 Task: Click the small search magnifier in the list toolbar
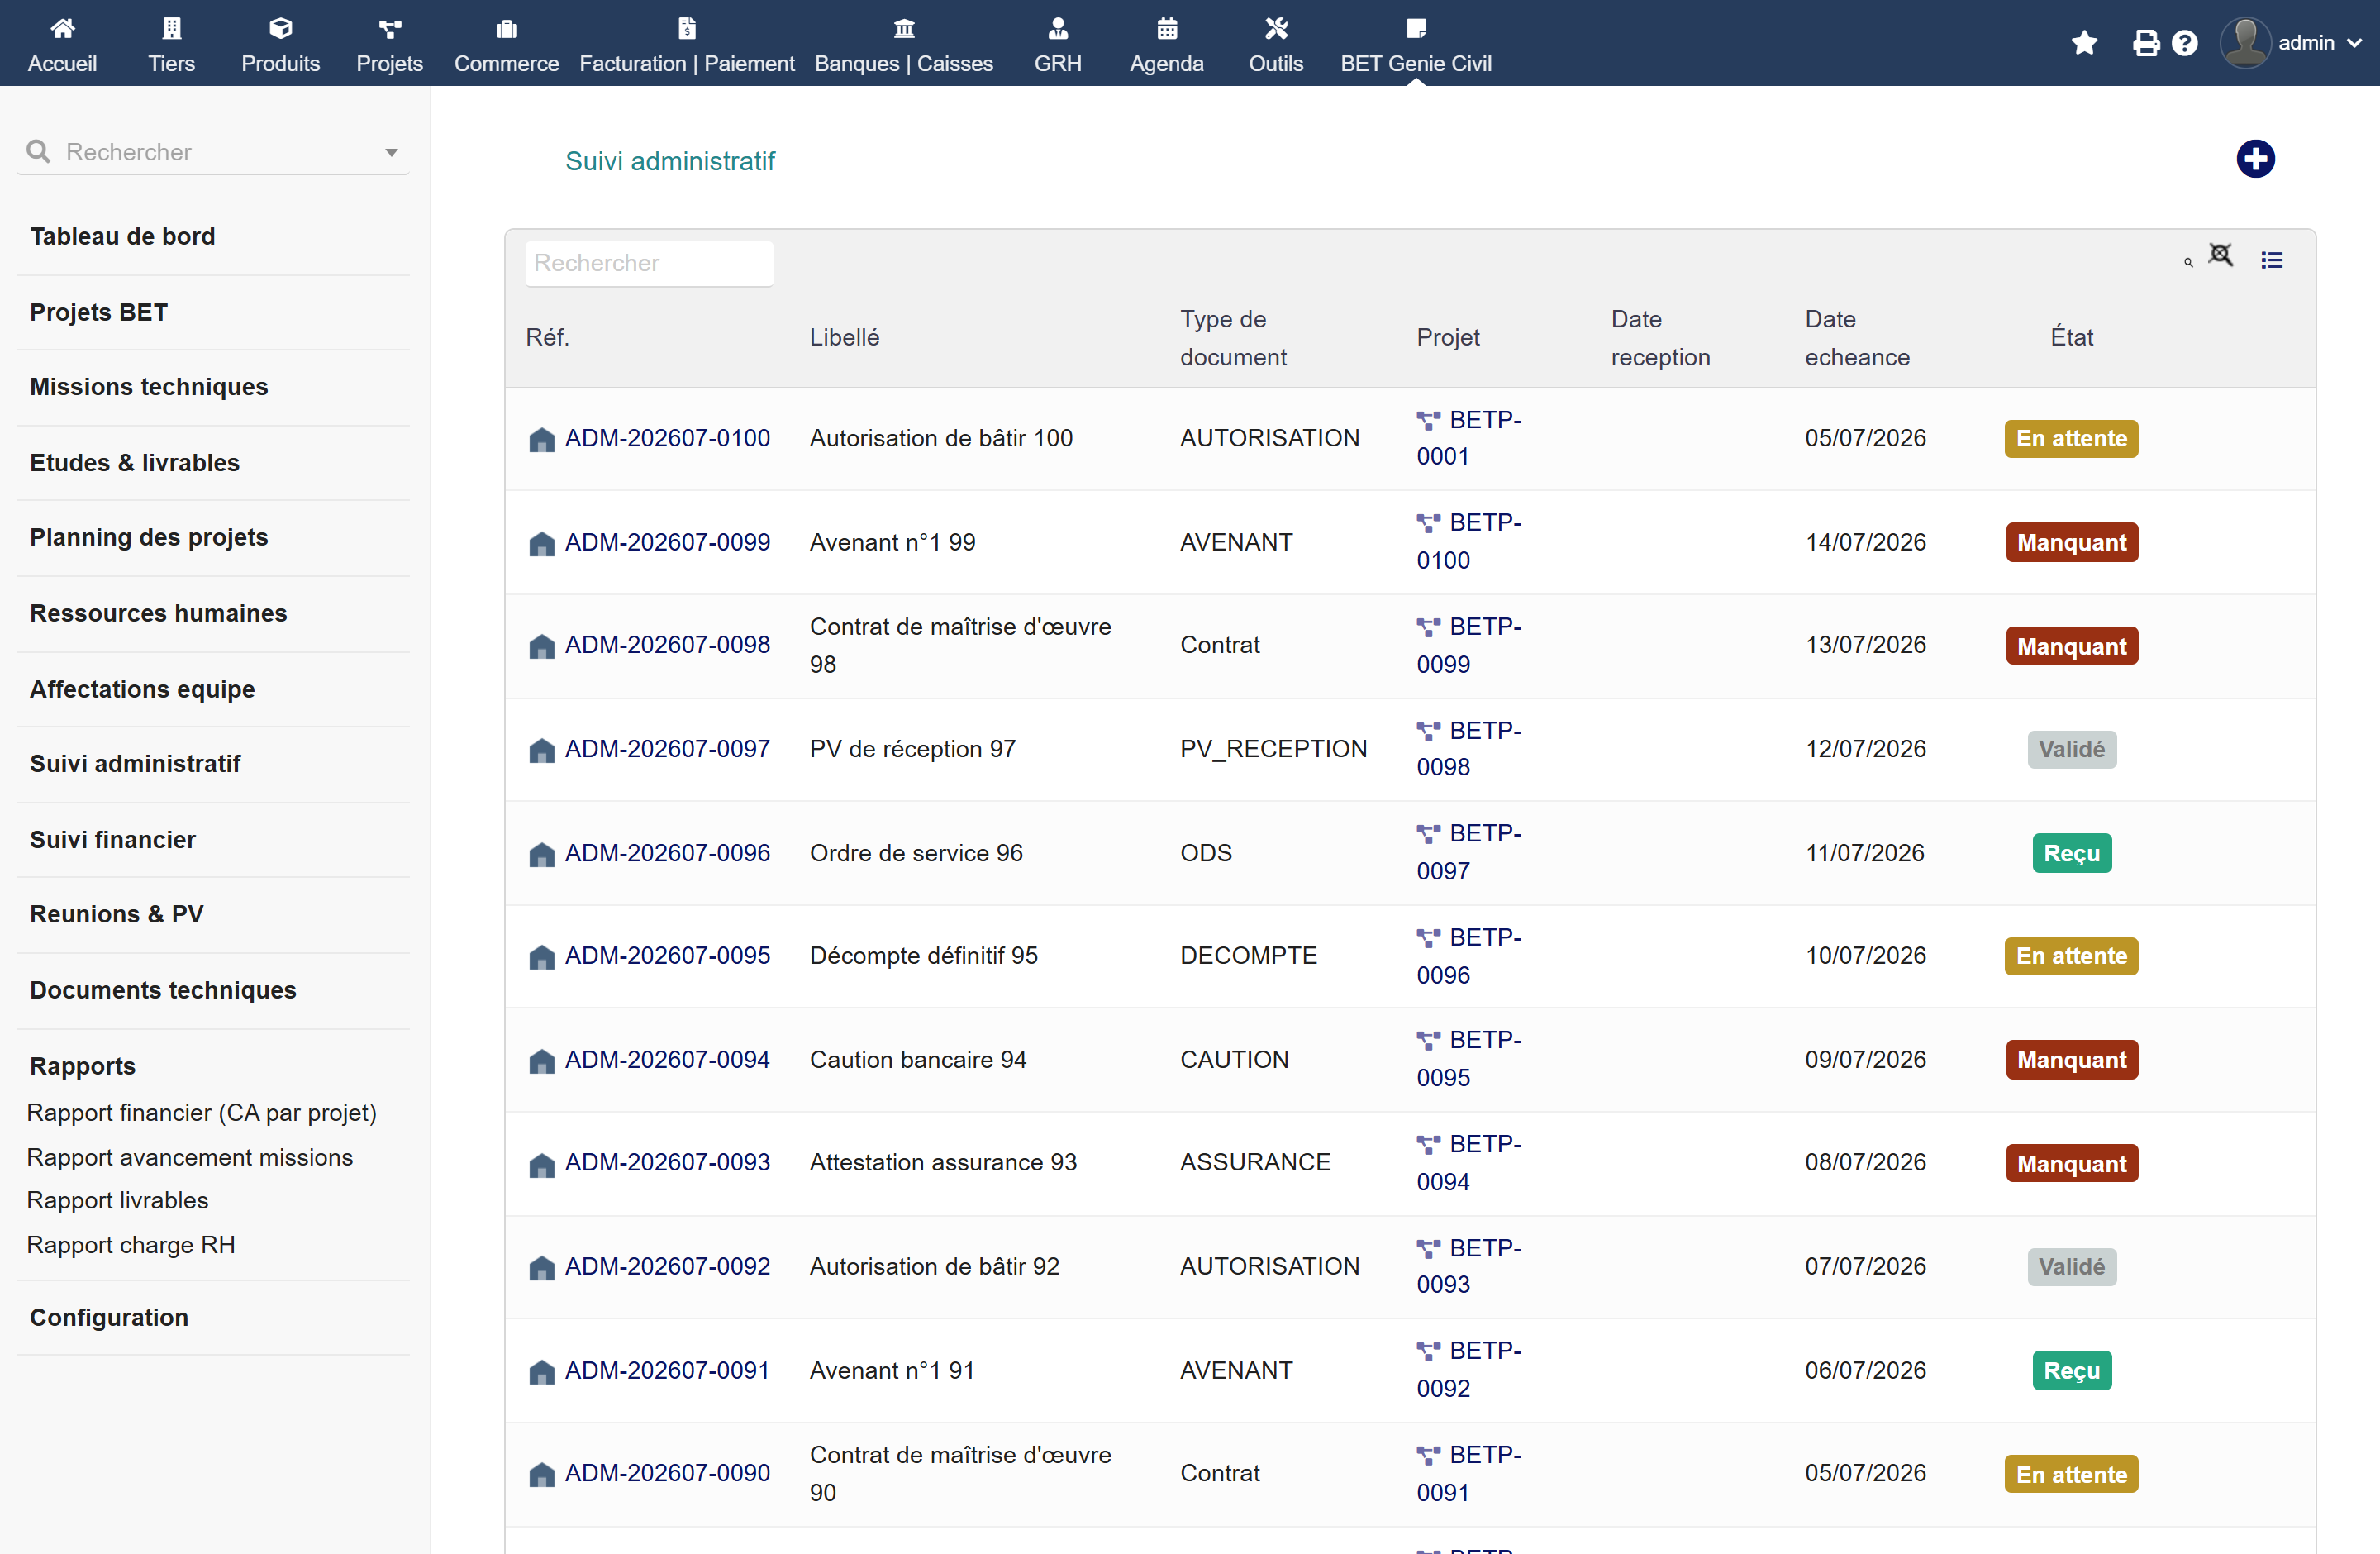(2188, 262)
